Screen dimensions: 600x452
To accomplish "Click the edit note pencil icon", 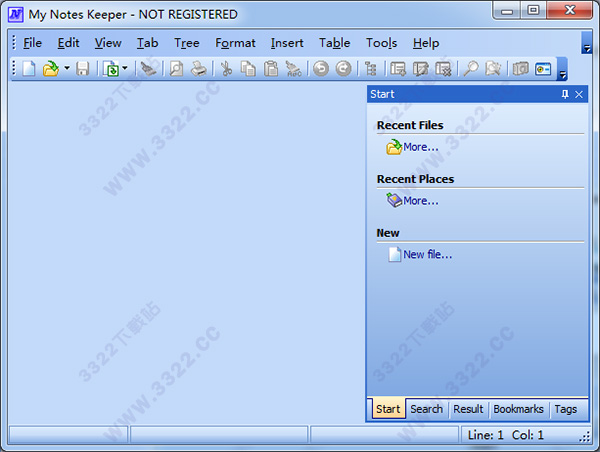I will click(421, 69).
